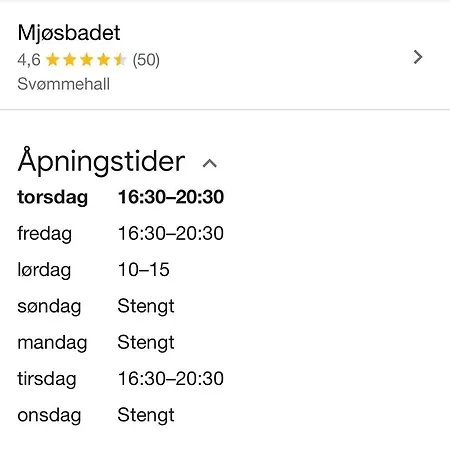Select the bold torsdag row
Screen dimensions: 450x450
click(120, 197)
